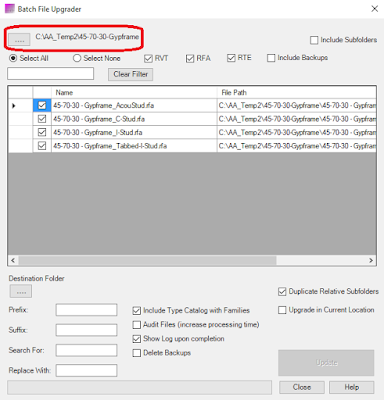
Task: Toggle Show Log upon completion
Action: tap(137, 339)
